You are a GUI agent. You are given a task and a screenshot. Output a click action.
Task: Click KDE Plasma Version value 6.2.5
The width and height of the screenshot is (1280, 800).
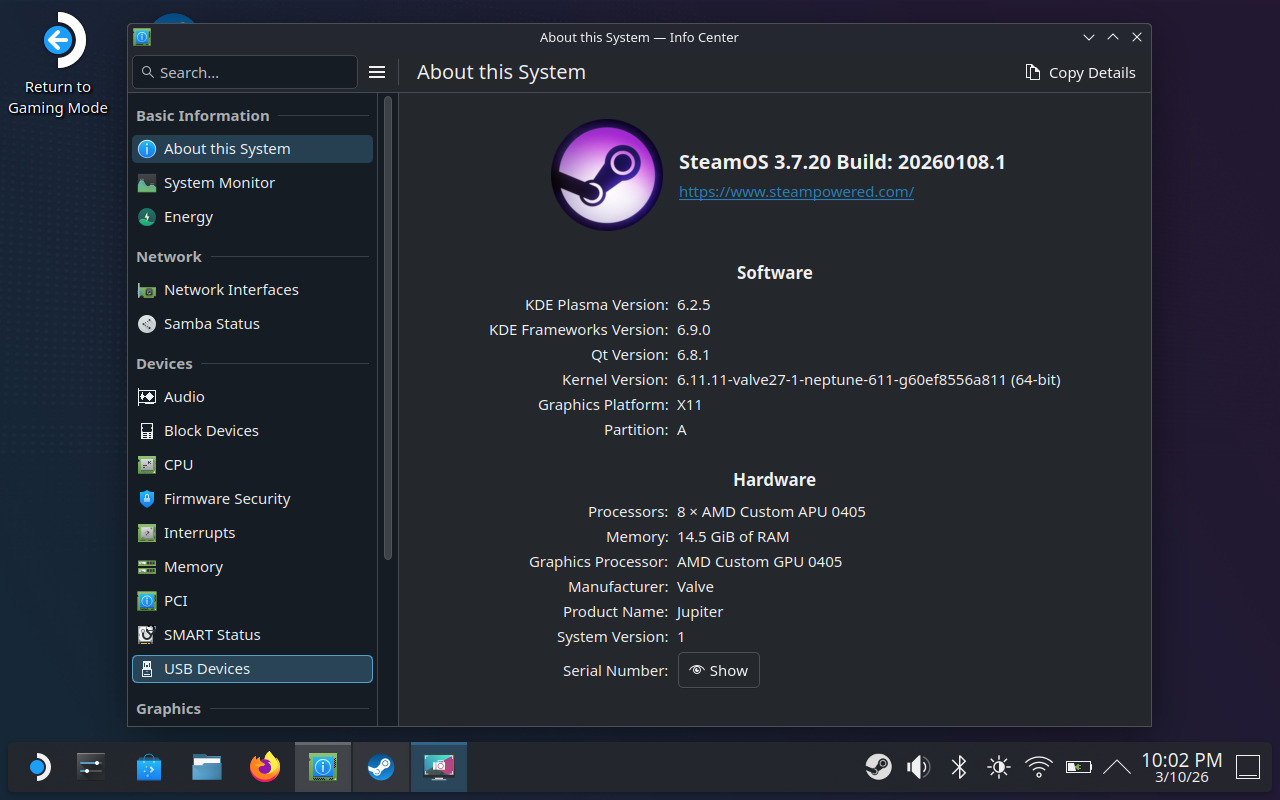tap(694, 305)
